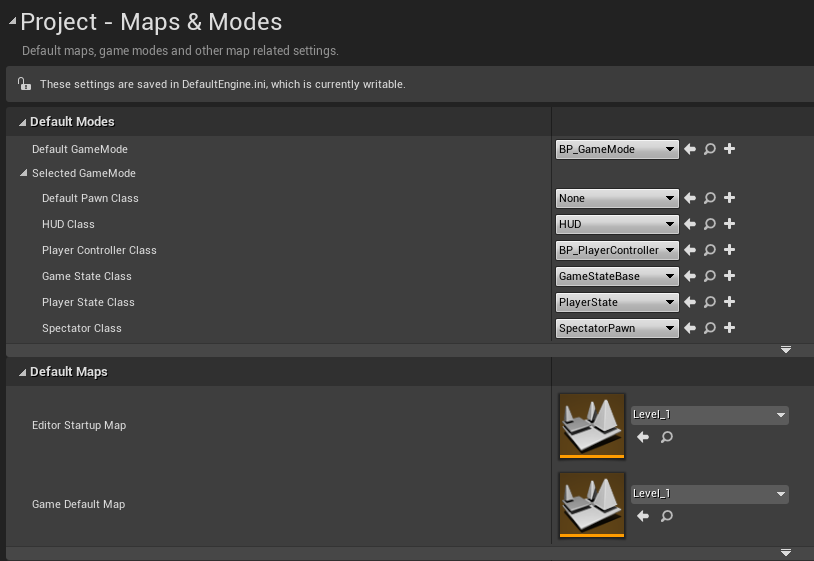Open the Player Controller Class dropdown
814x561 pixels.
(x=617, y=250)
